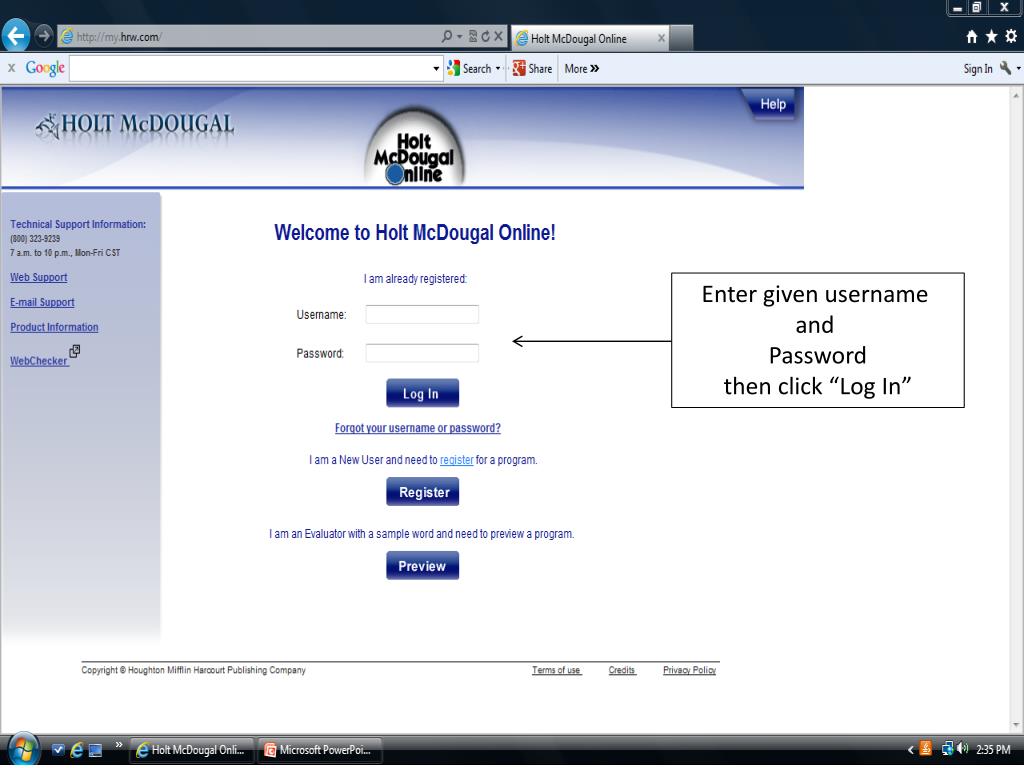Viewport: 1024px width, 768px height.
Task: Click the Username input field
Action: 422,314
